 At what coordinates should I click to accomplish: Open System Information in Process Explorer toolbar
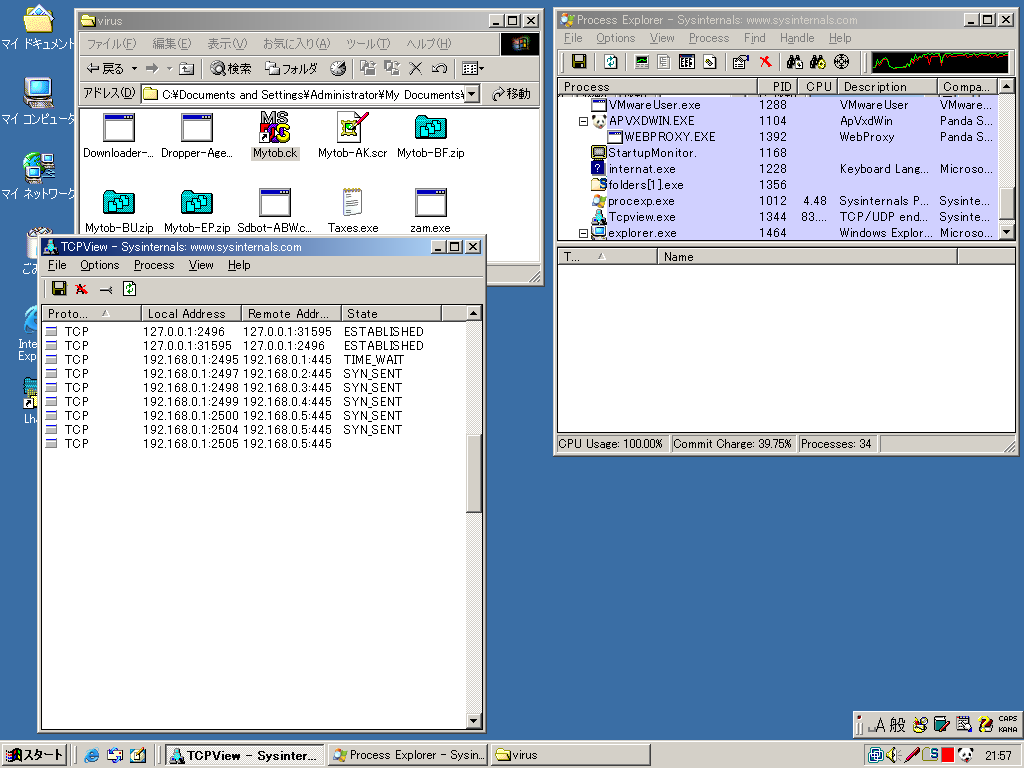pyautogui.click(x=641, y=62)
